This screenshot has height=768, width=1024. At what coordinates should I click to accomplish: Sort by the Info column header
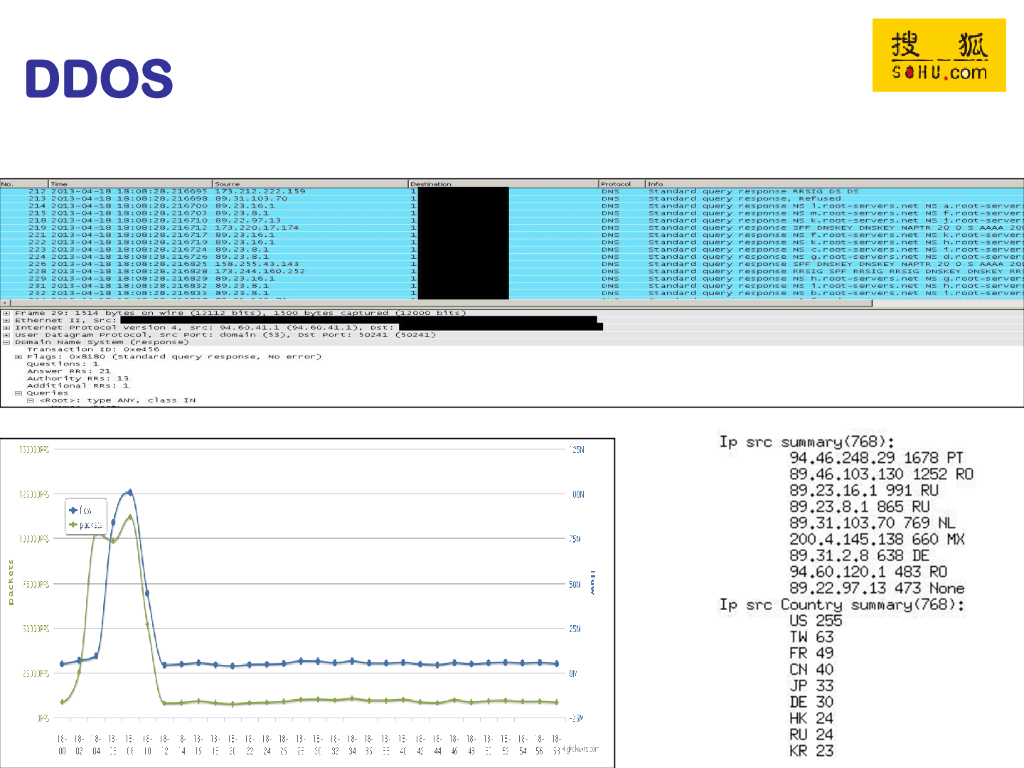830,184
